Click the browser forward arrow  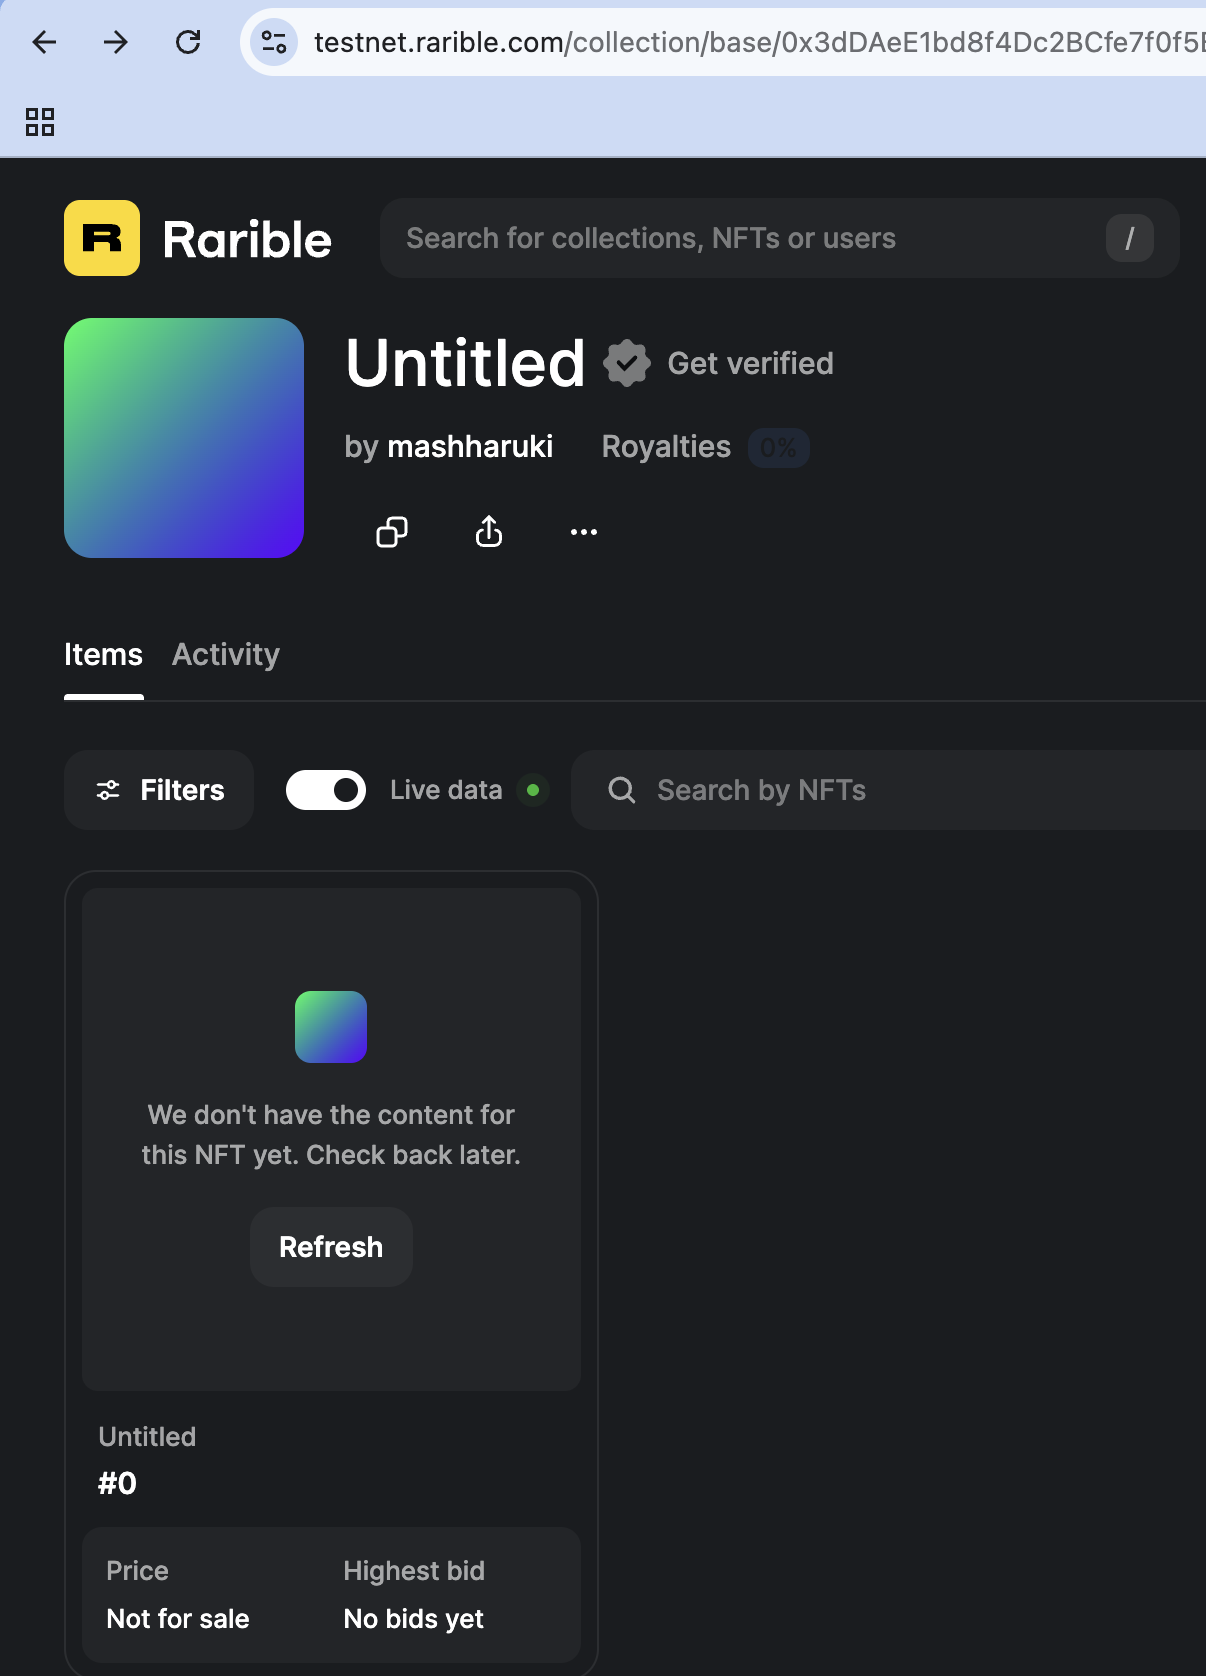coord(116,42)
